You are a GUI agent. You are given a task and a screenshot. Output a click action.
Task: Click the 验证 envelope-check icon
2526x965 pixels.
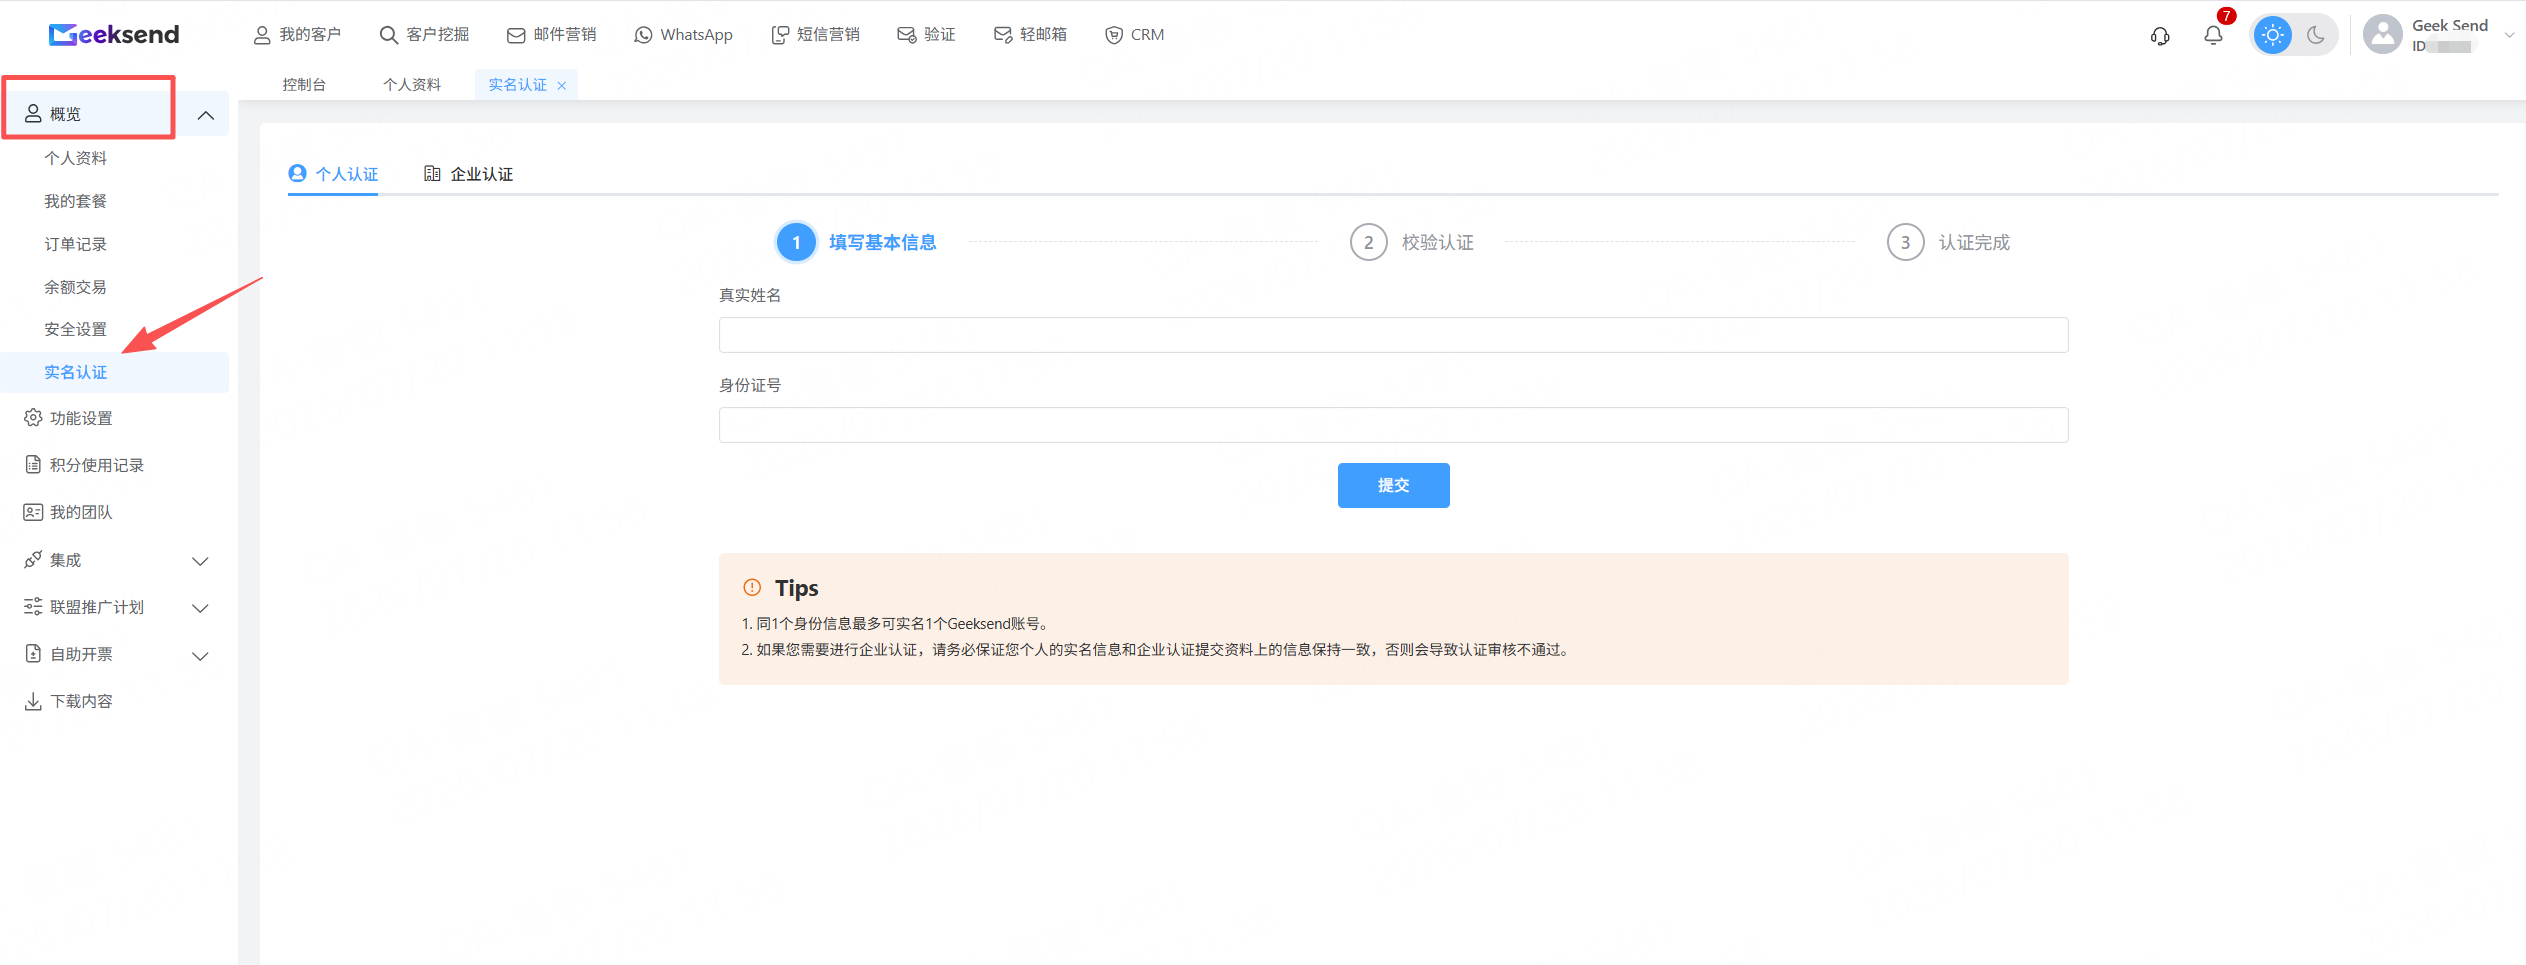coord(907,35)
